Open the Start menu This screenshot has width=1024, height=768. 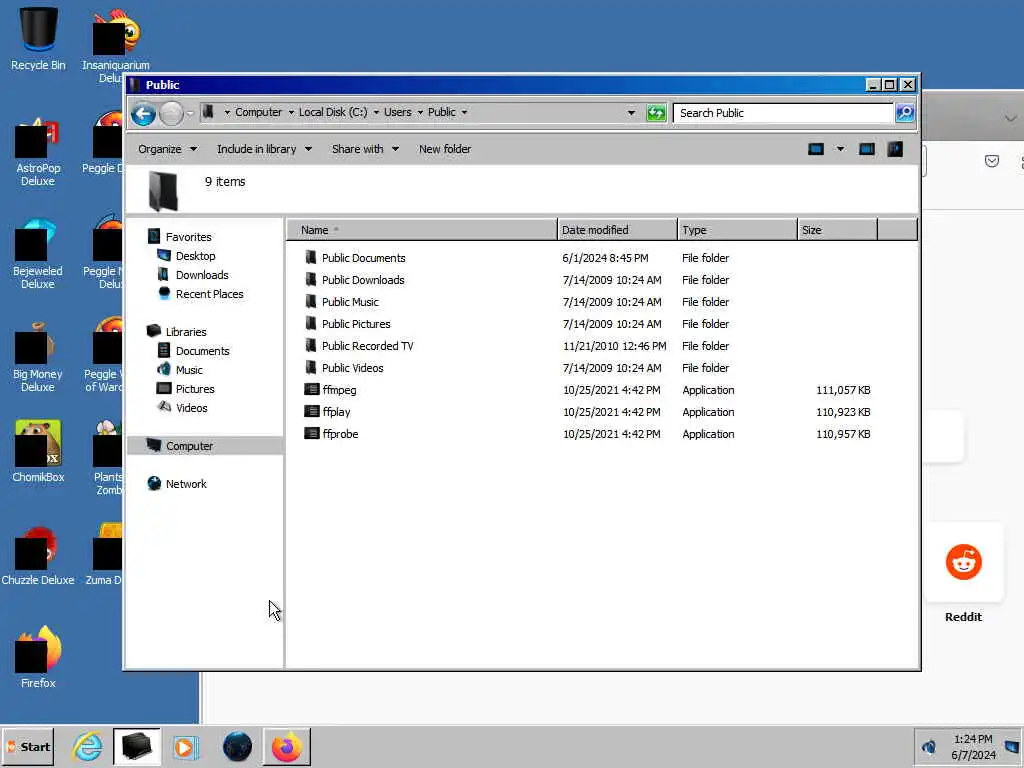pyautogui.click(x=28, y=746)
